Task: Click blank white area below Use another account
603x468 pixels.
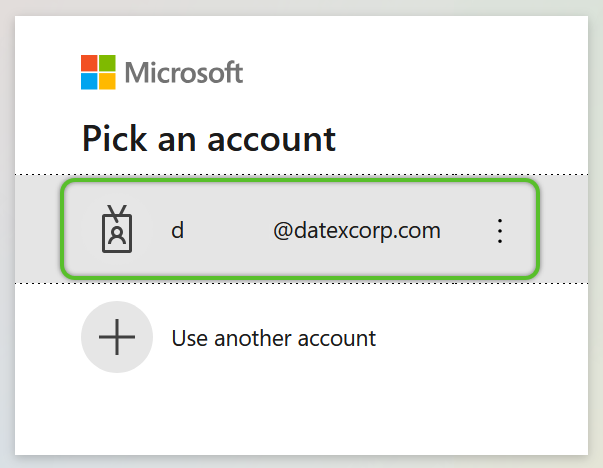Action: [x=302, y=415]
